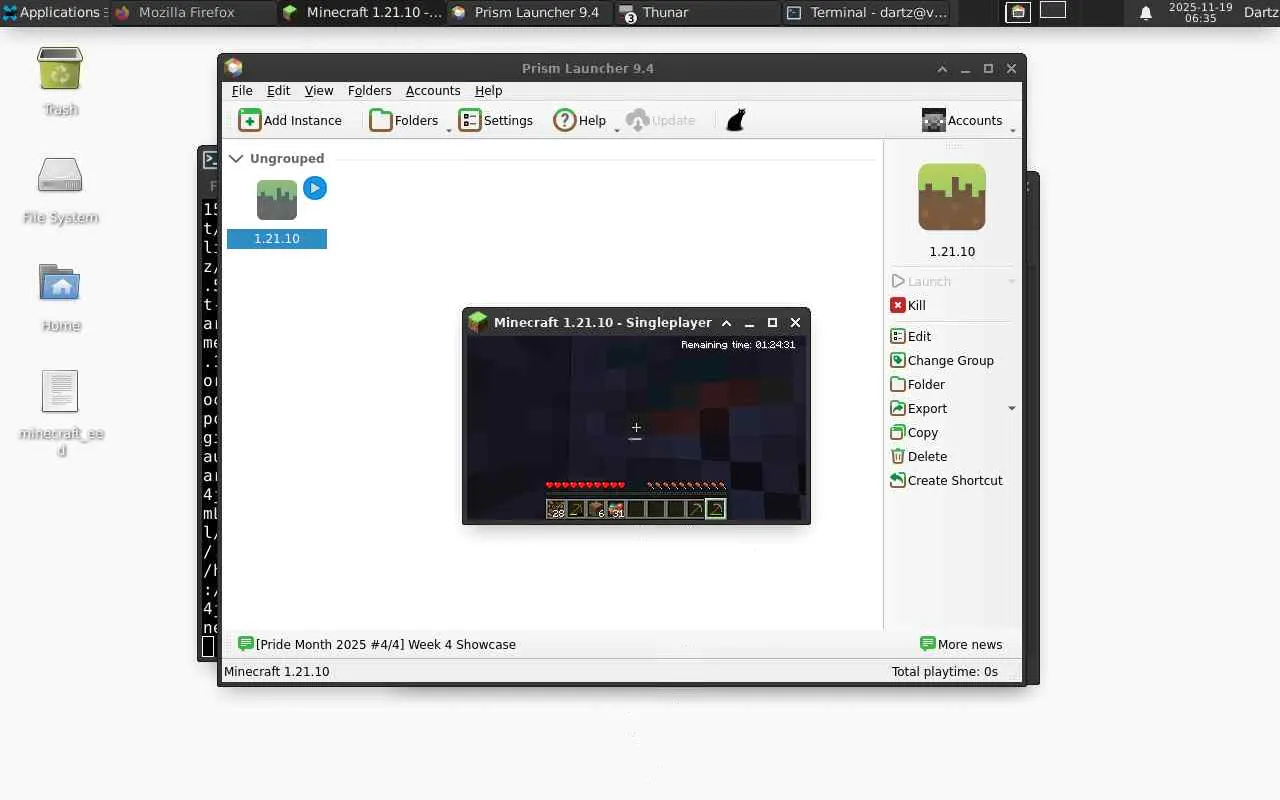Click the Change Group button label
This screenshot has height=800, width=1280.
point(951,360)
